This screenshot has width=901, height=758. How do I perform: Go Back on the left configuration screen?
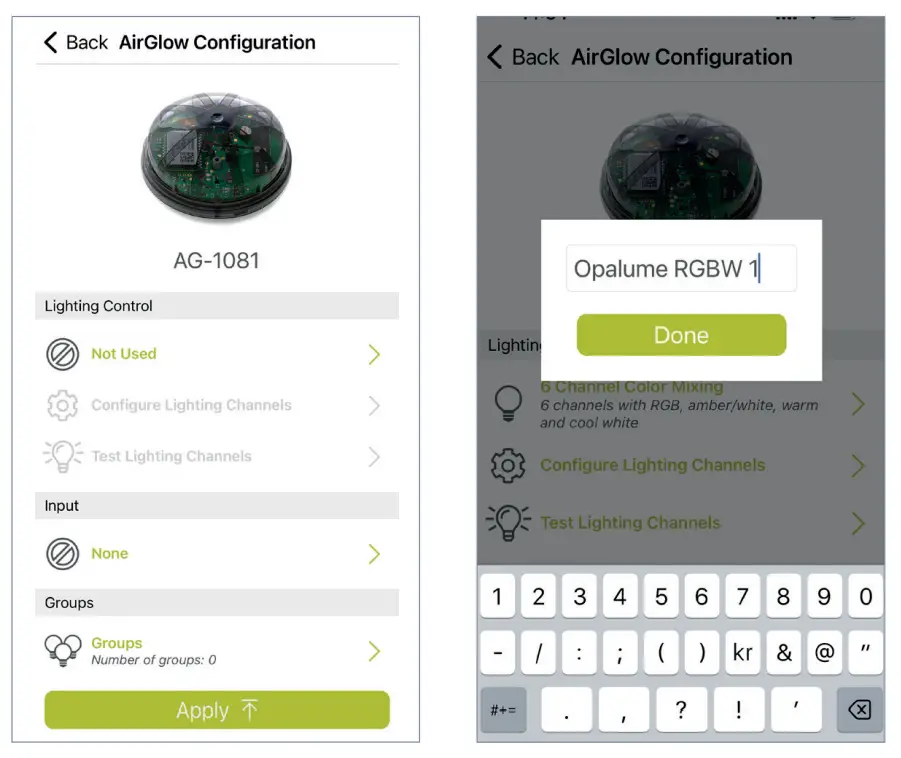click(x=75, y=43)
